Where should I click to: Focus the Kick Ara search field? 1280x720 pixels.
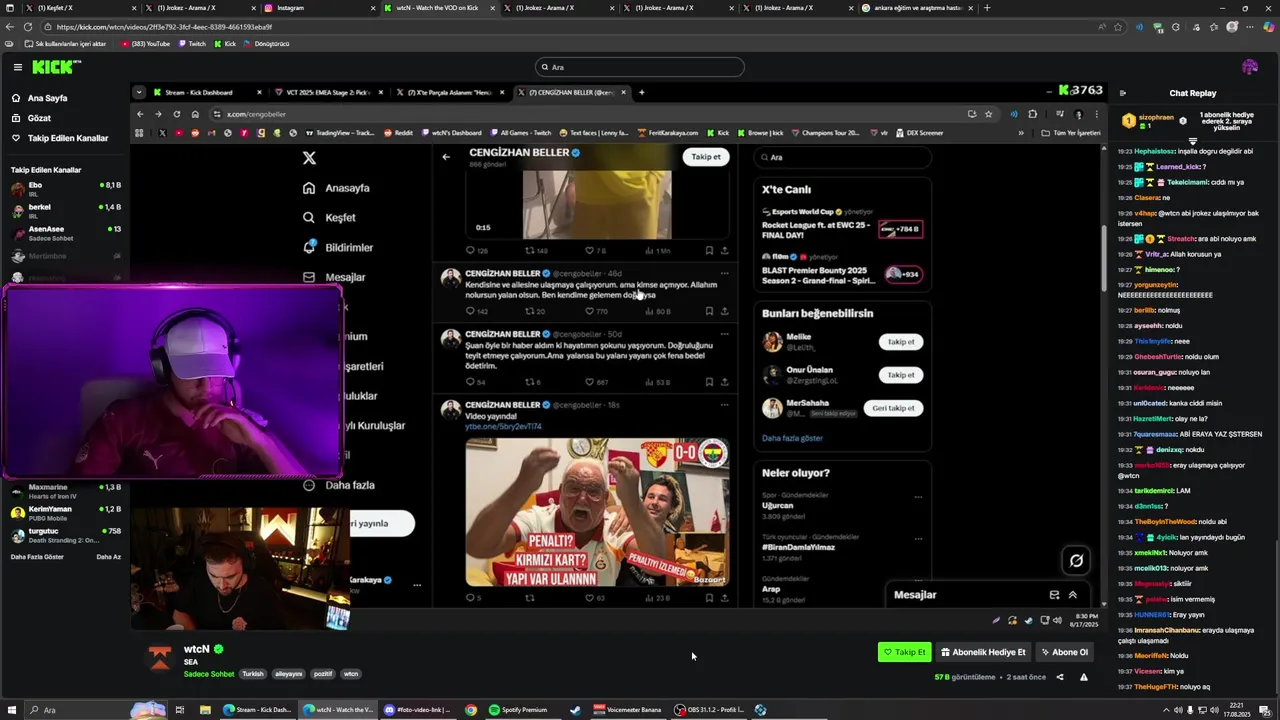(640, 67)
